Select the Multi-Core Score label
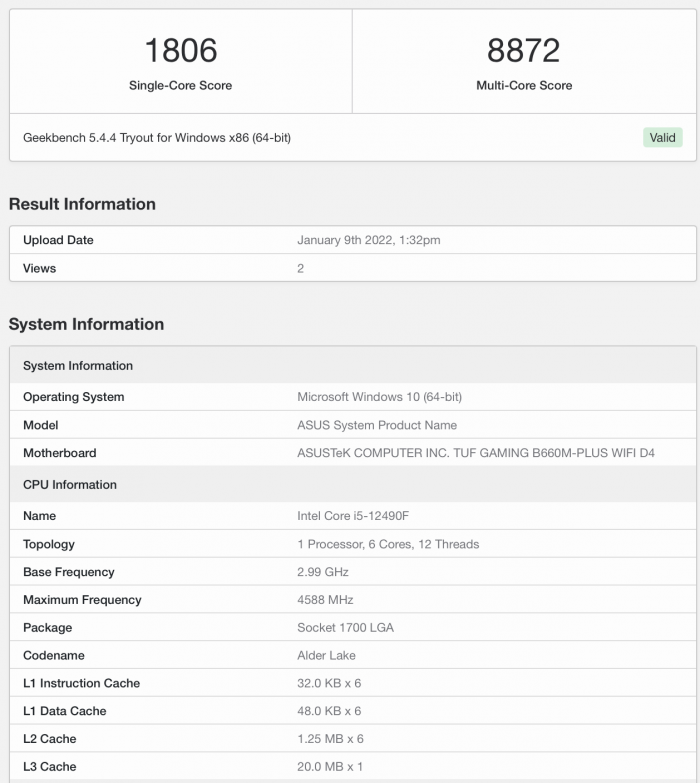 [524, 86]
